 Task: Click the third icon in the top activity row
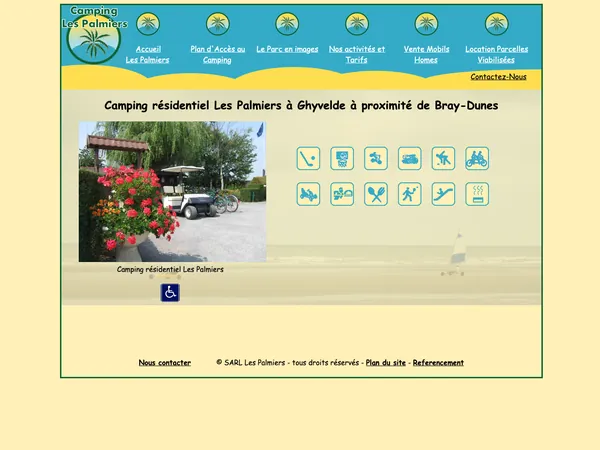click(376, 158)
